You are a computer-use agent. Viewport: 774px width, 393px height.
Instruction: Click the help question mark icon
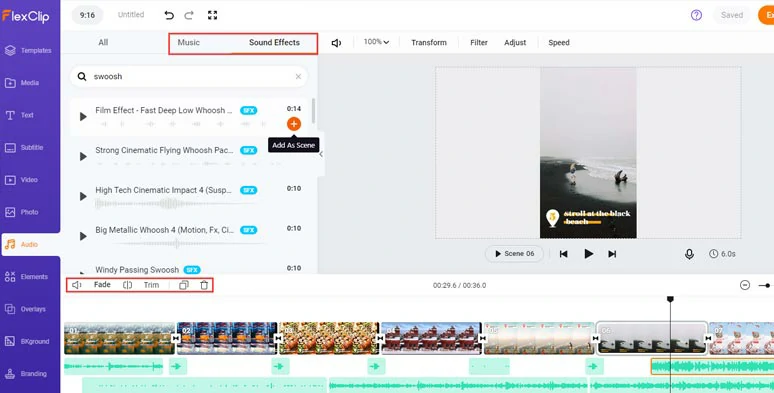[x=697, y=15]
